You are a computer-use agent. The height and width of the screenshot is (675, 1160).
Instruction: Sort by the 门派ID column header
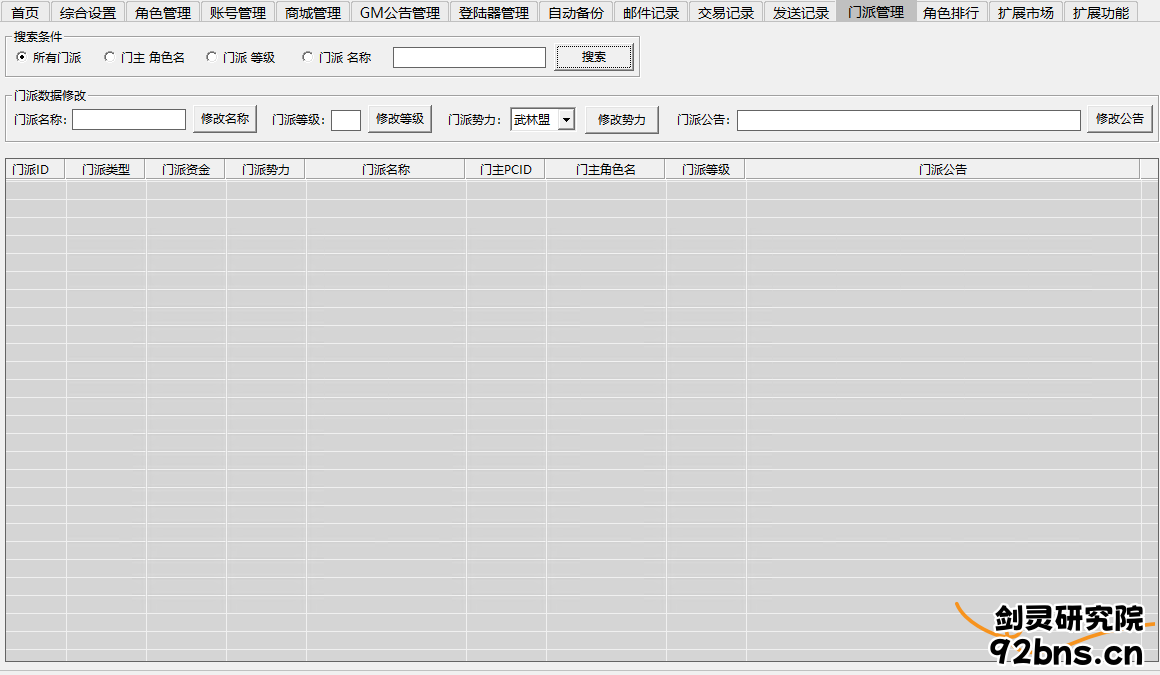(x=36, y=169)
